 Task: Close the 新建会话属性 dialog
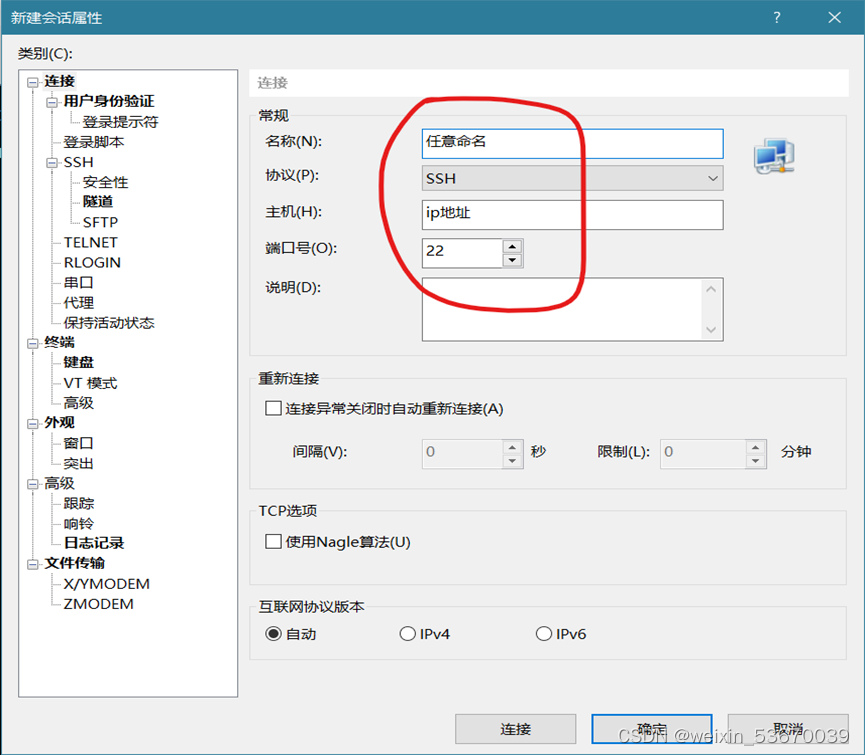tap(835, 18)
